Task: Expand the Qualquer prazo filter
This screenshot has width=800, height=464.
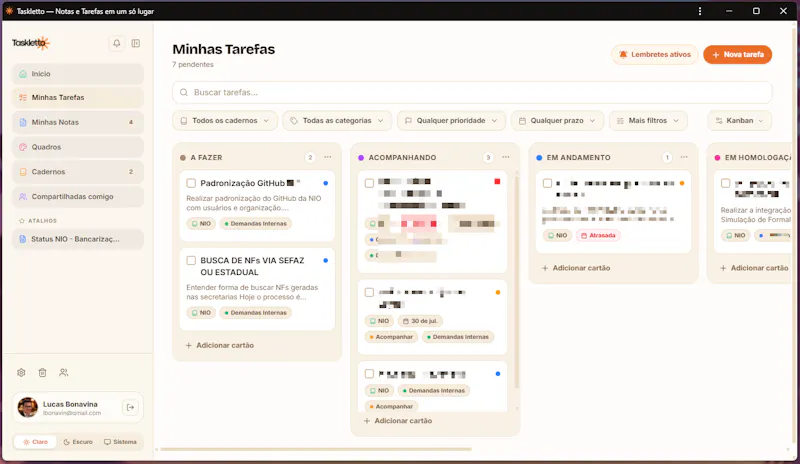Action: pos(557,121)
